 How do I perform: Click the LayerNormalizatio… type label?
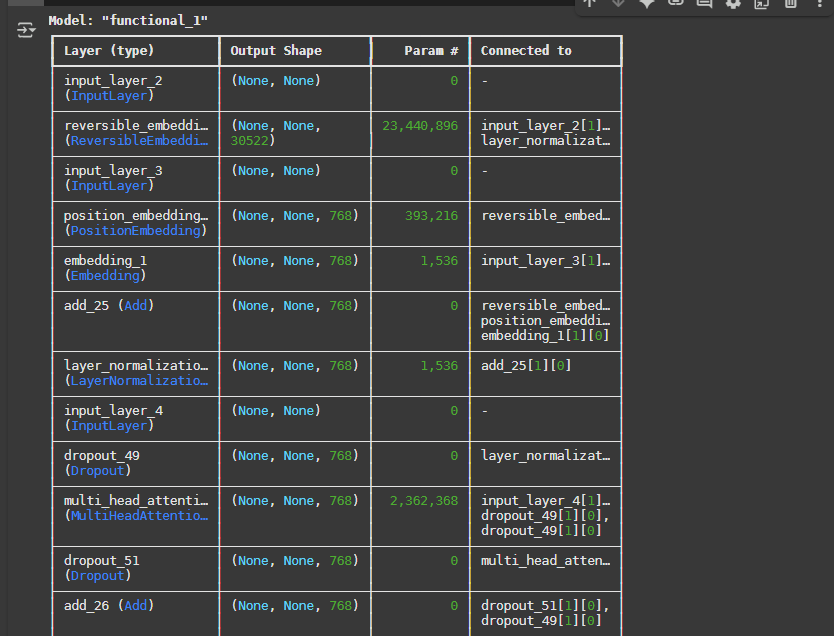[x=139, y=381]
